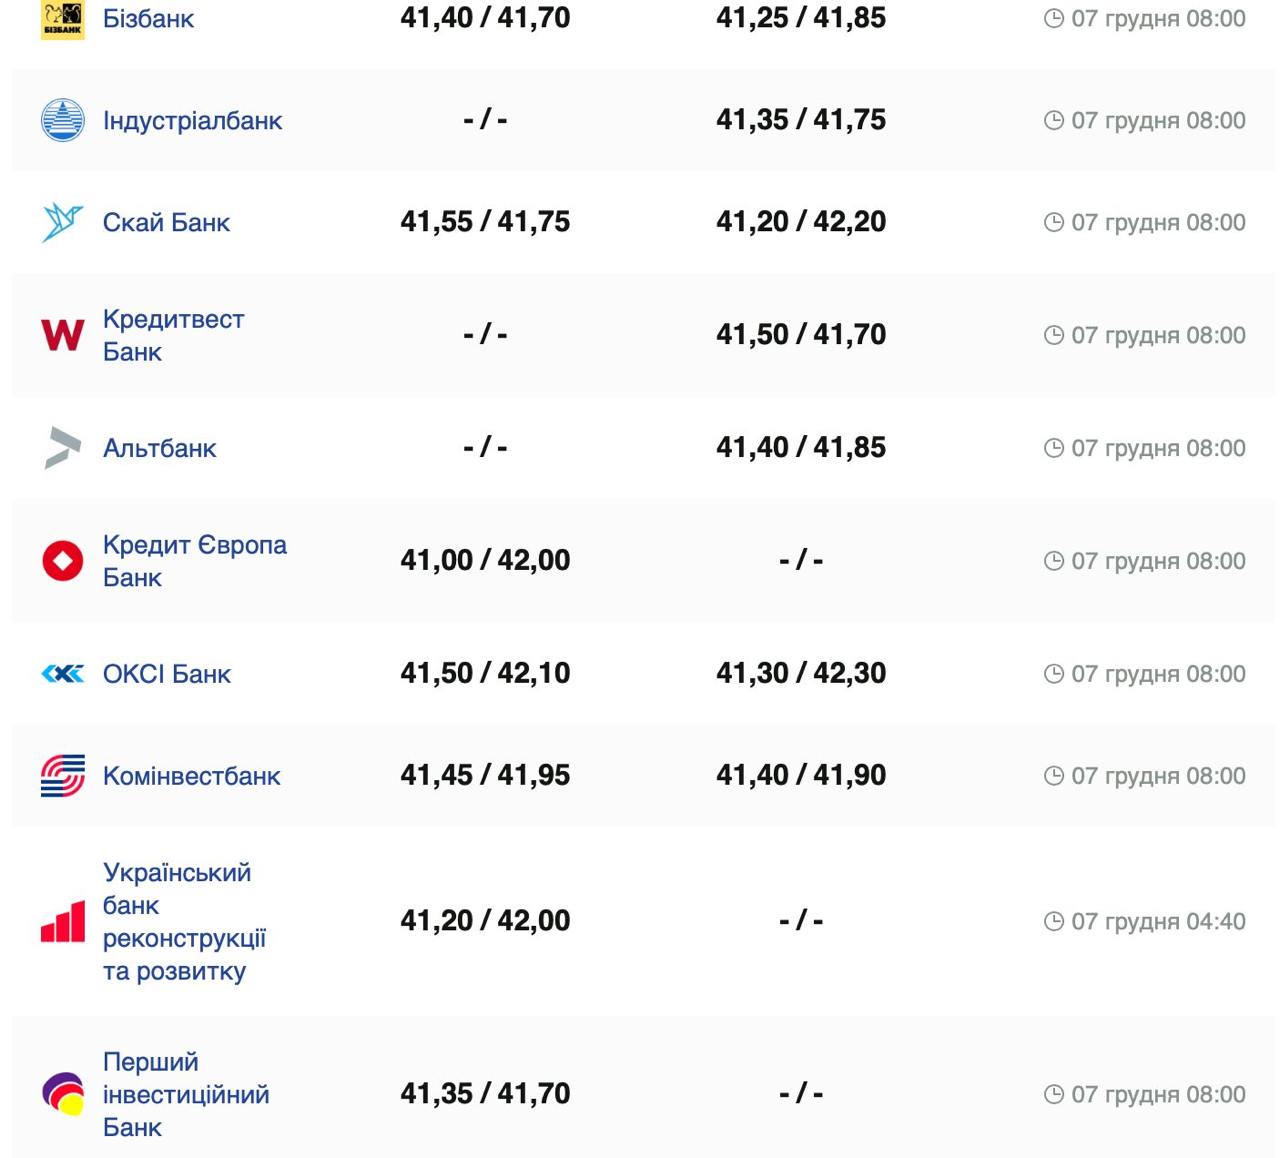The height and width of the screenshot is (1158, 1280).
Task: Click the Альтбанк arrow logo
Action: coord(62,448)
